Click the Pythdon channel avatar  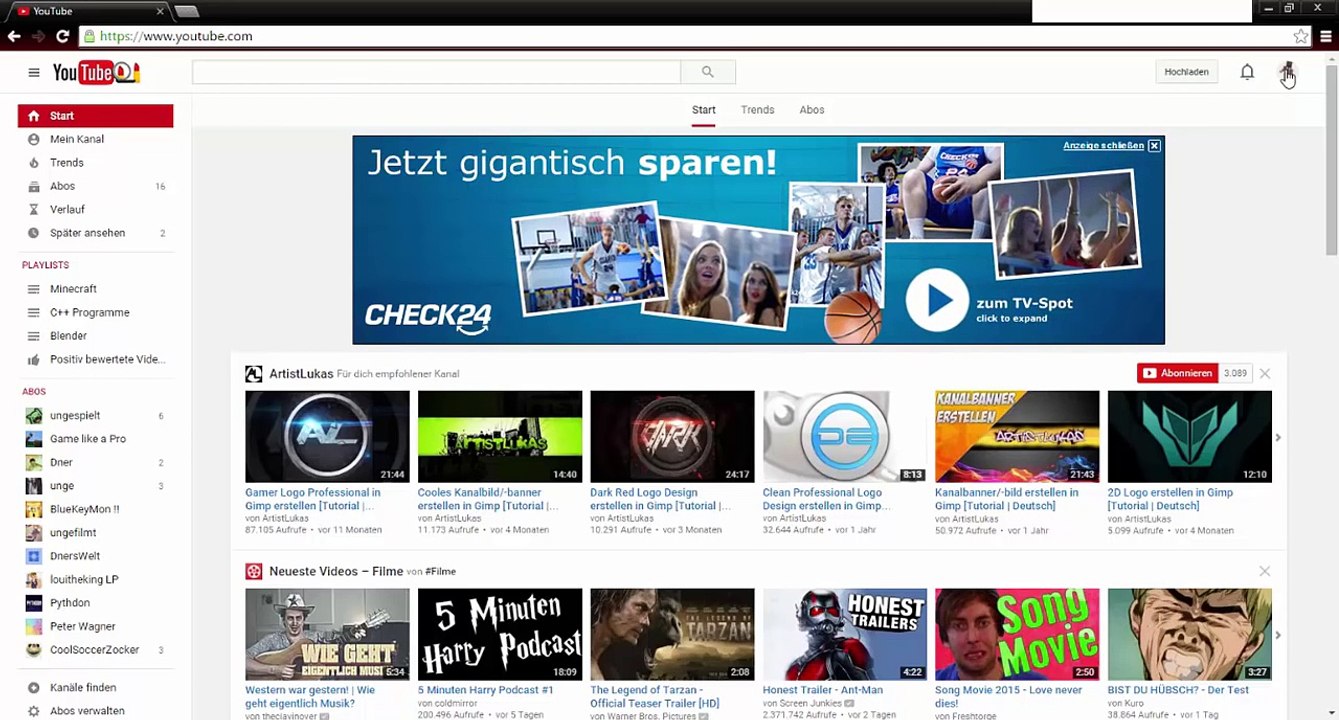(34, 603)
